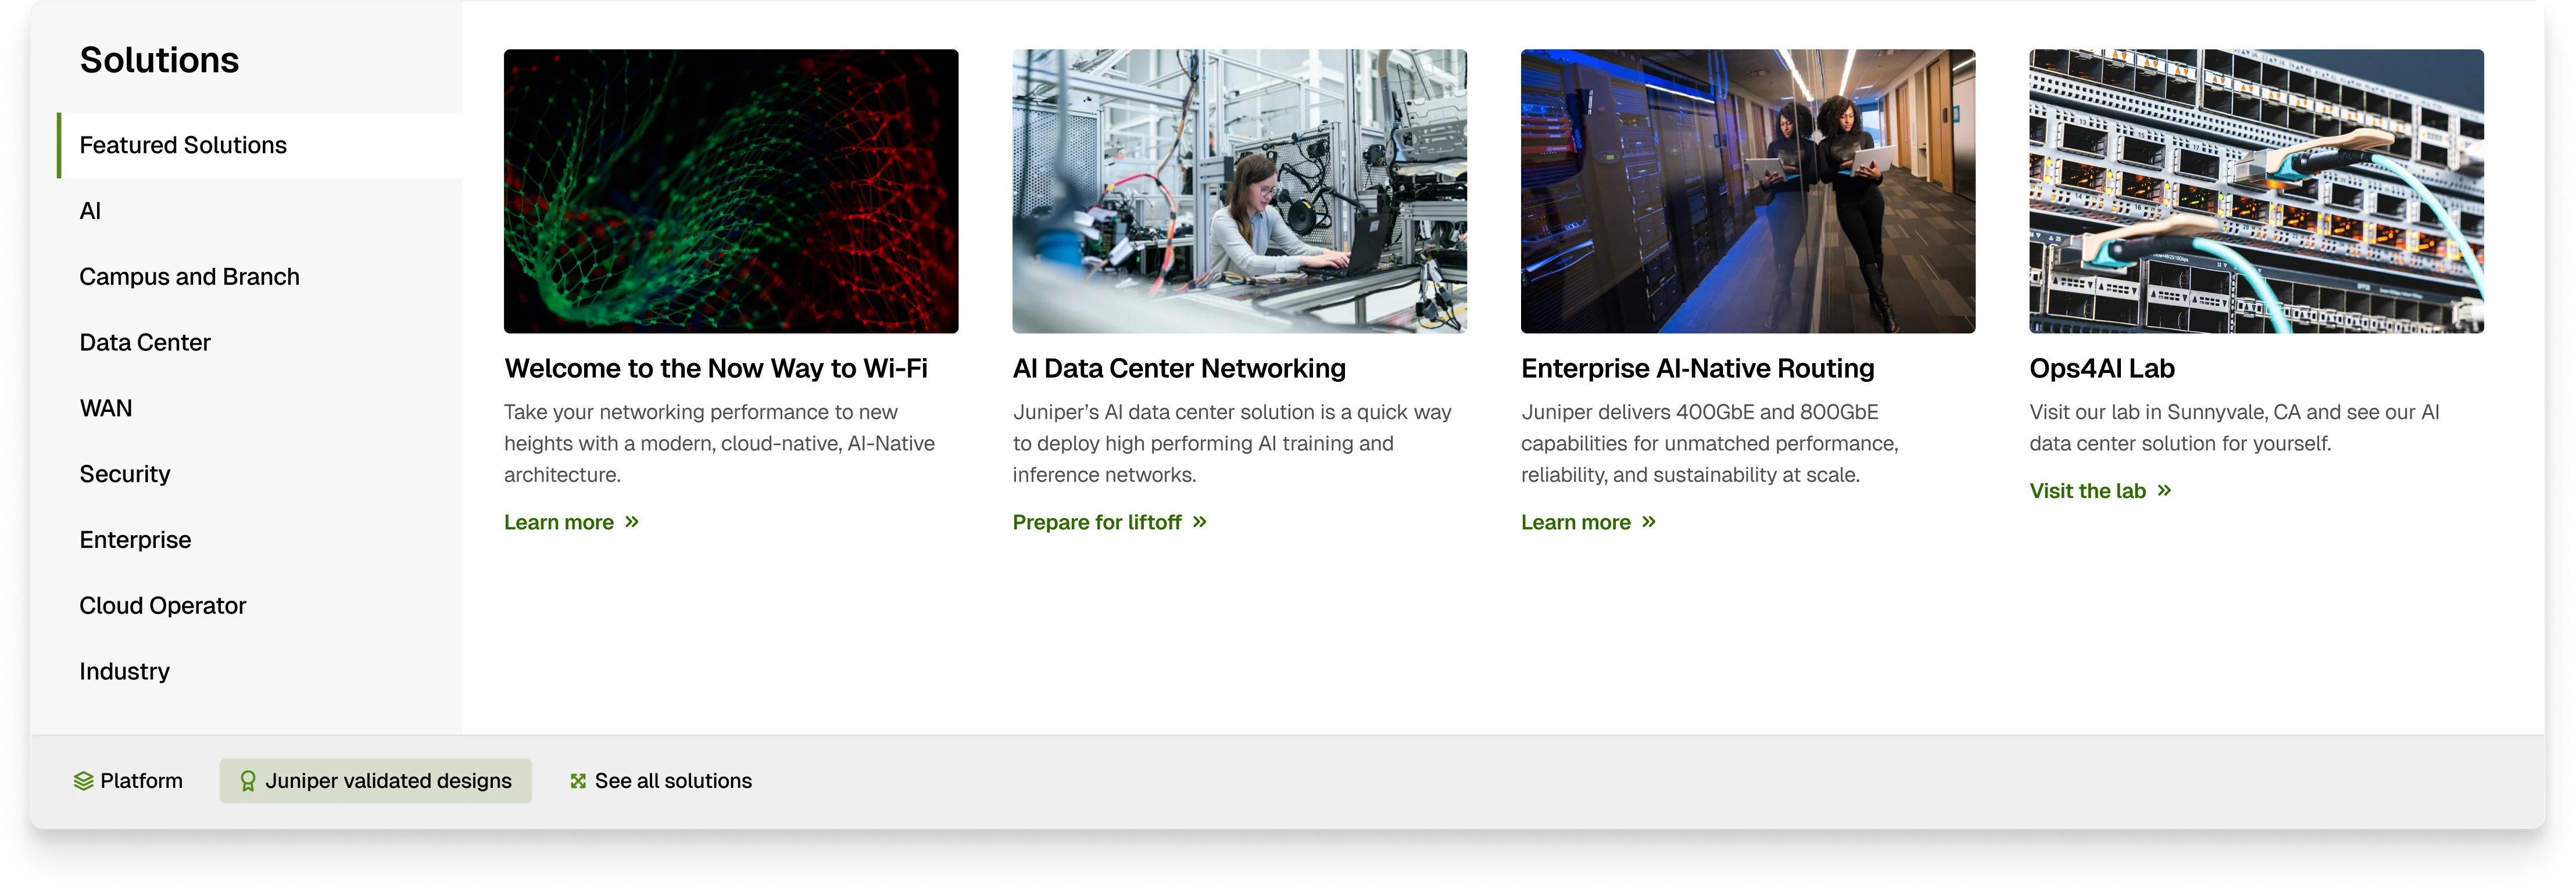Select WAN from the Solutions list

point(106,409)
